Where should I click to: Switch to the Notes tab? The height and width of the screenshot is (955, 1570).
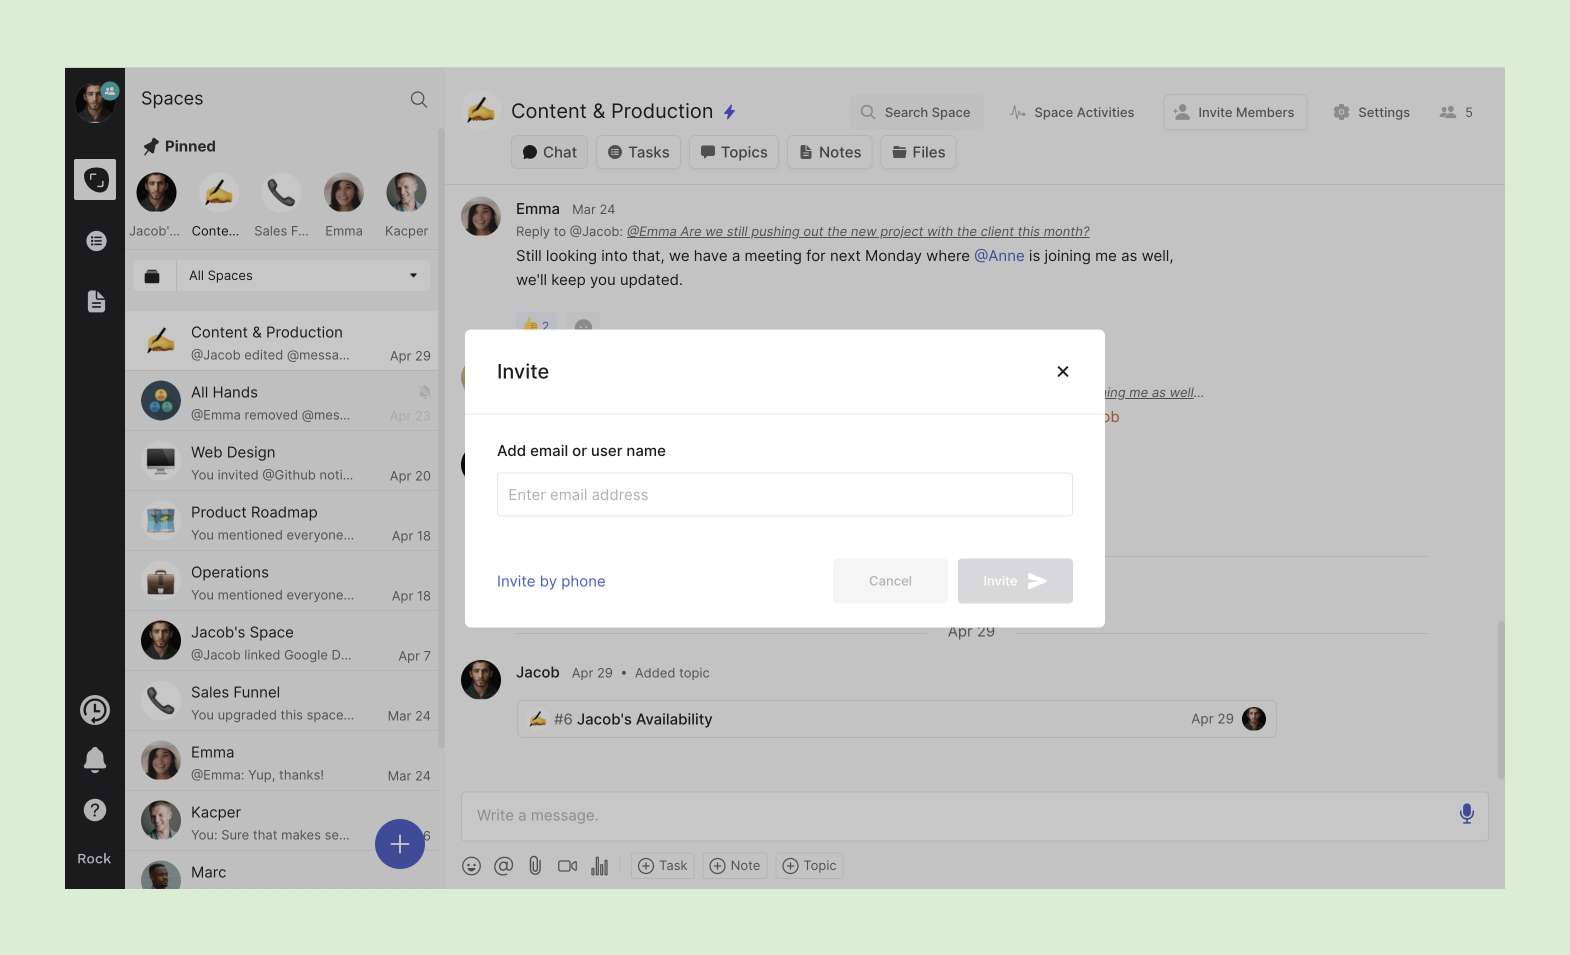pos(830,153)
